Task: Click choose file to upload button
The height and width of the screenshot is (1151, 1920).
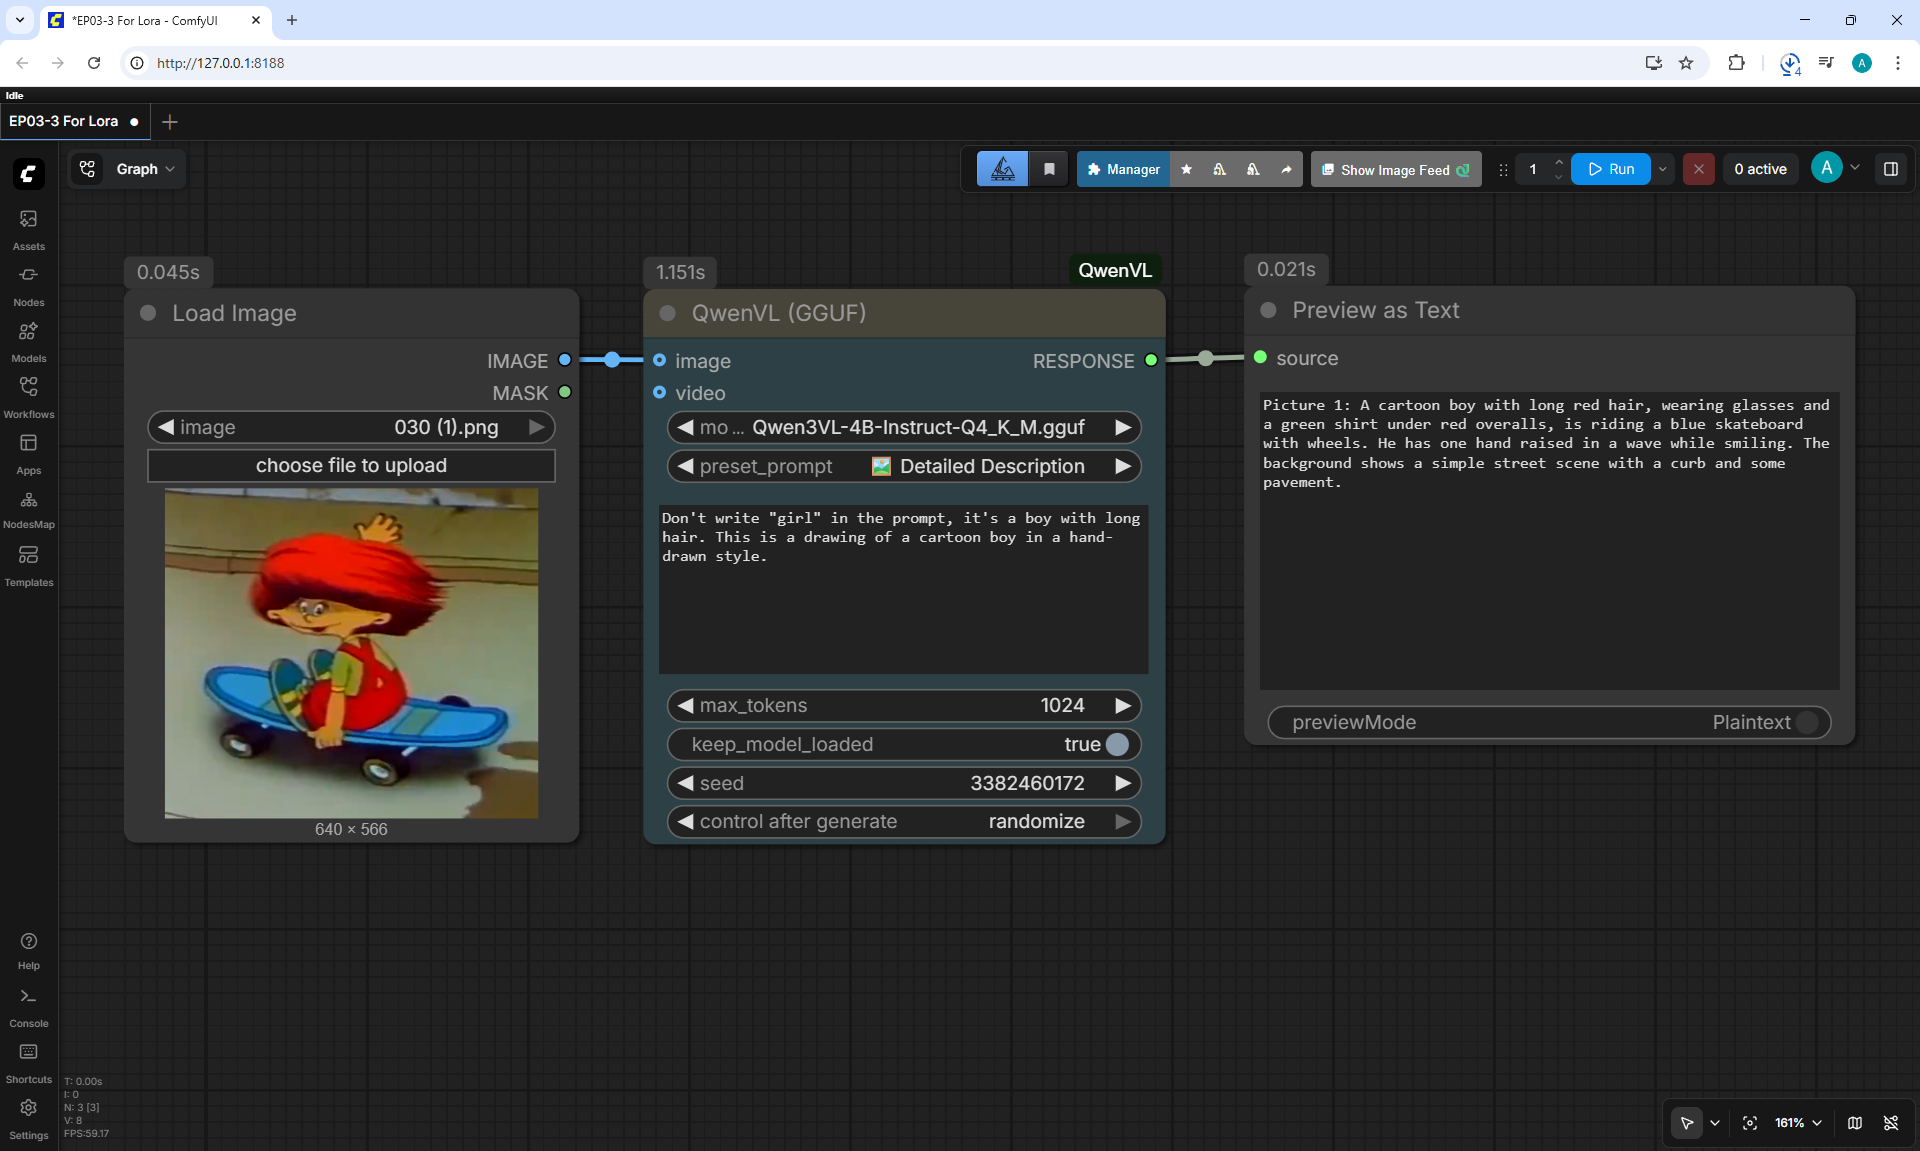Action: [x=351, y=465]
